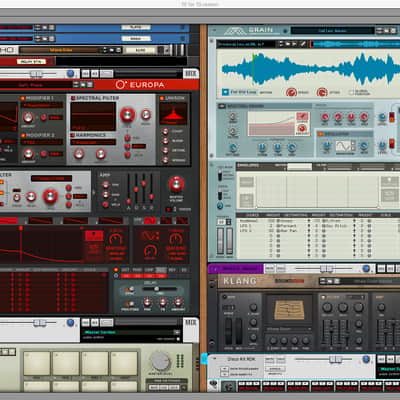The width and height of the screenshot is (400, 400).
Task: Click the Europa Master Volume knob
Action: (176, 184)
